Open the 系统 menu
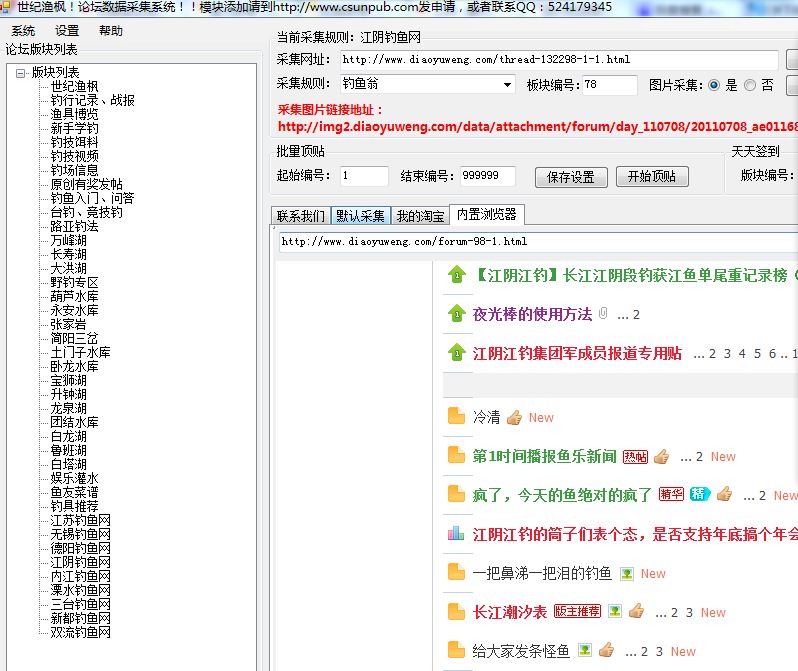Screen dimensions: 798x671 coord(23,31)
